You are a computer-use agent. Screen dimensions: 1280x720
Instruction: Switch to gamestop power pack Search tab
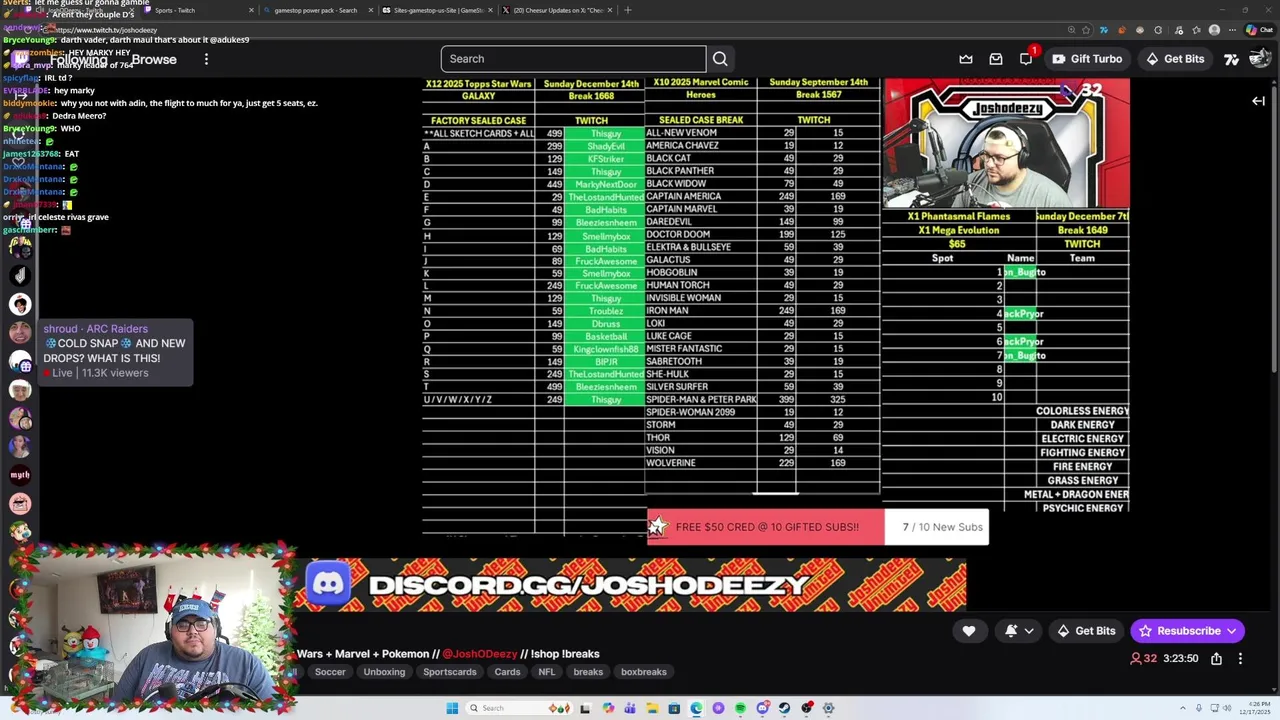click(x=316, y=10)
